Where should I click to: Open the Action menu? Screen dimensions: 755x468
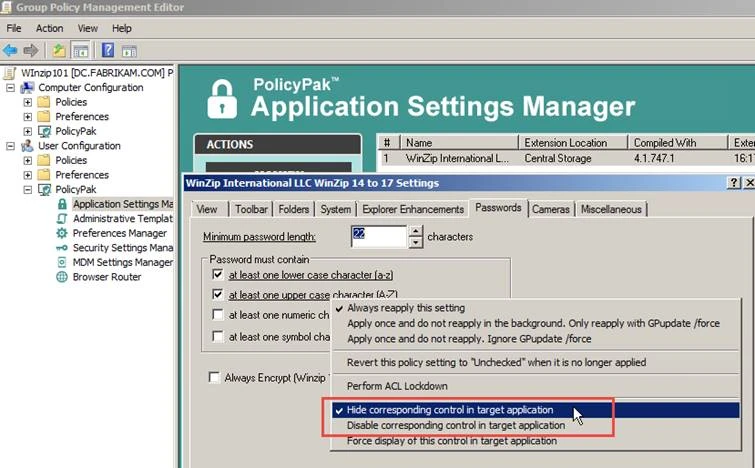pos(49,29)
